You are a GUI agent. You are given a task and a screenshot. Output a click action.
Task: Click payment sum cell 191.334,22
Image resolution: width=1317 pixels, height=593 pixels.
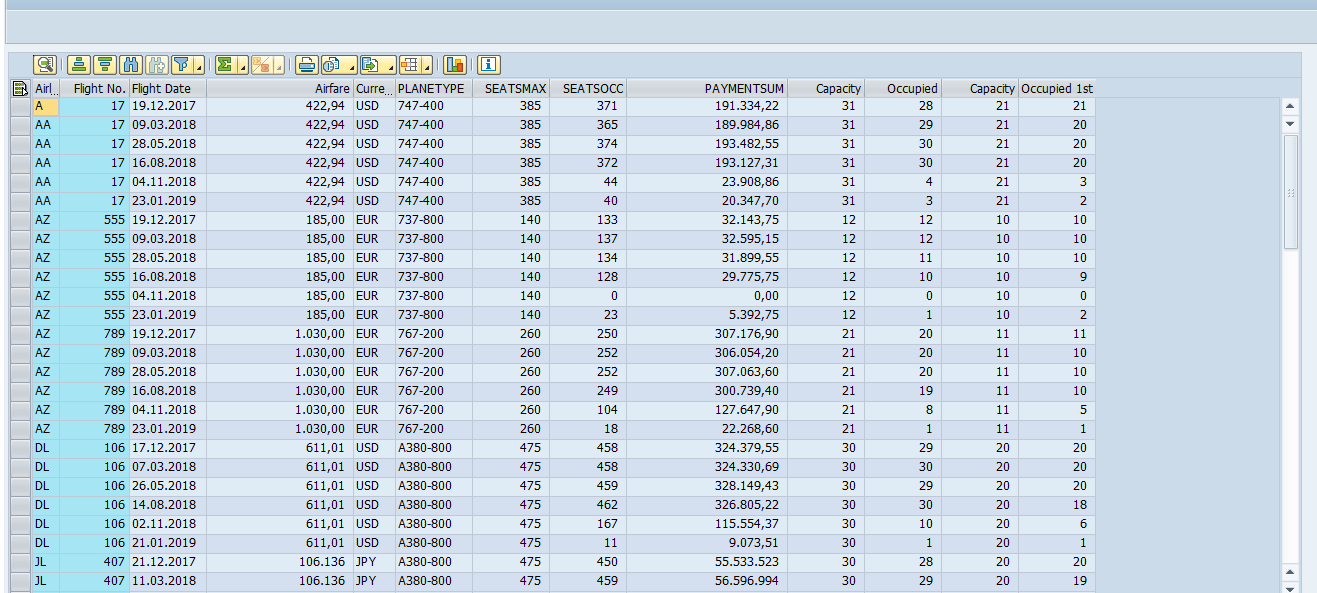click(x=707, y=106)
